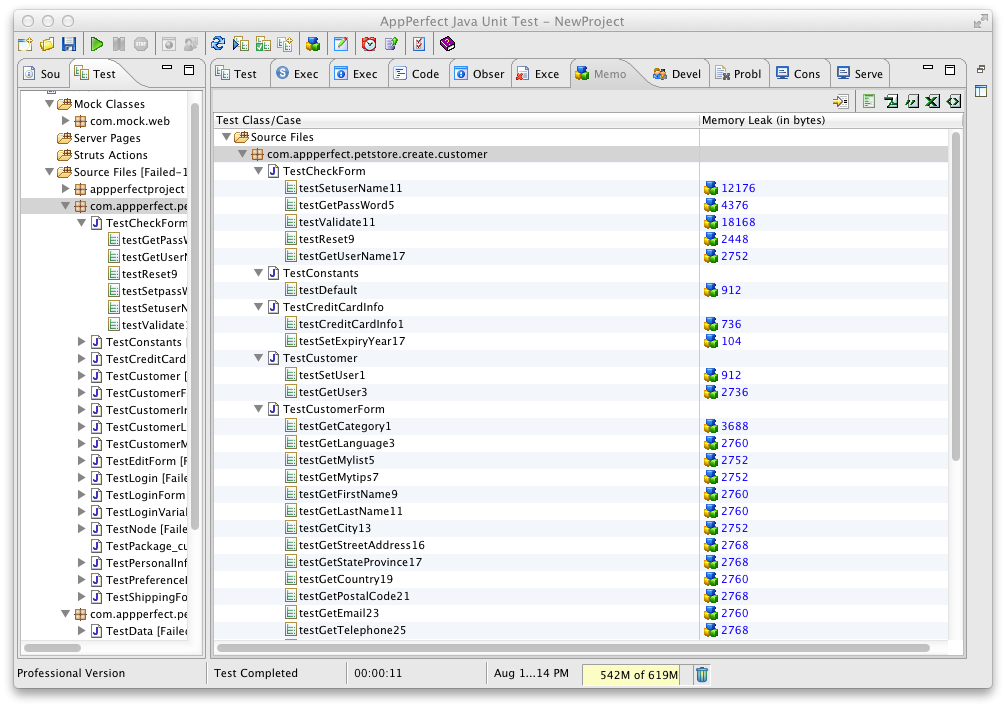This screenshot has height=708, width=1006.
Task: Export results using the green X Excel icon
Action: [933, 101]
